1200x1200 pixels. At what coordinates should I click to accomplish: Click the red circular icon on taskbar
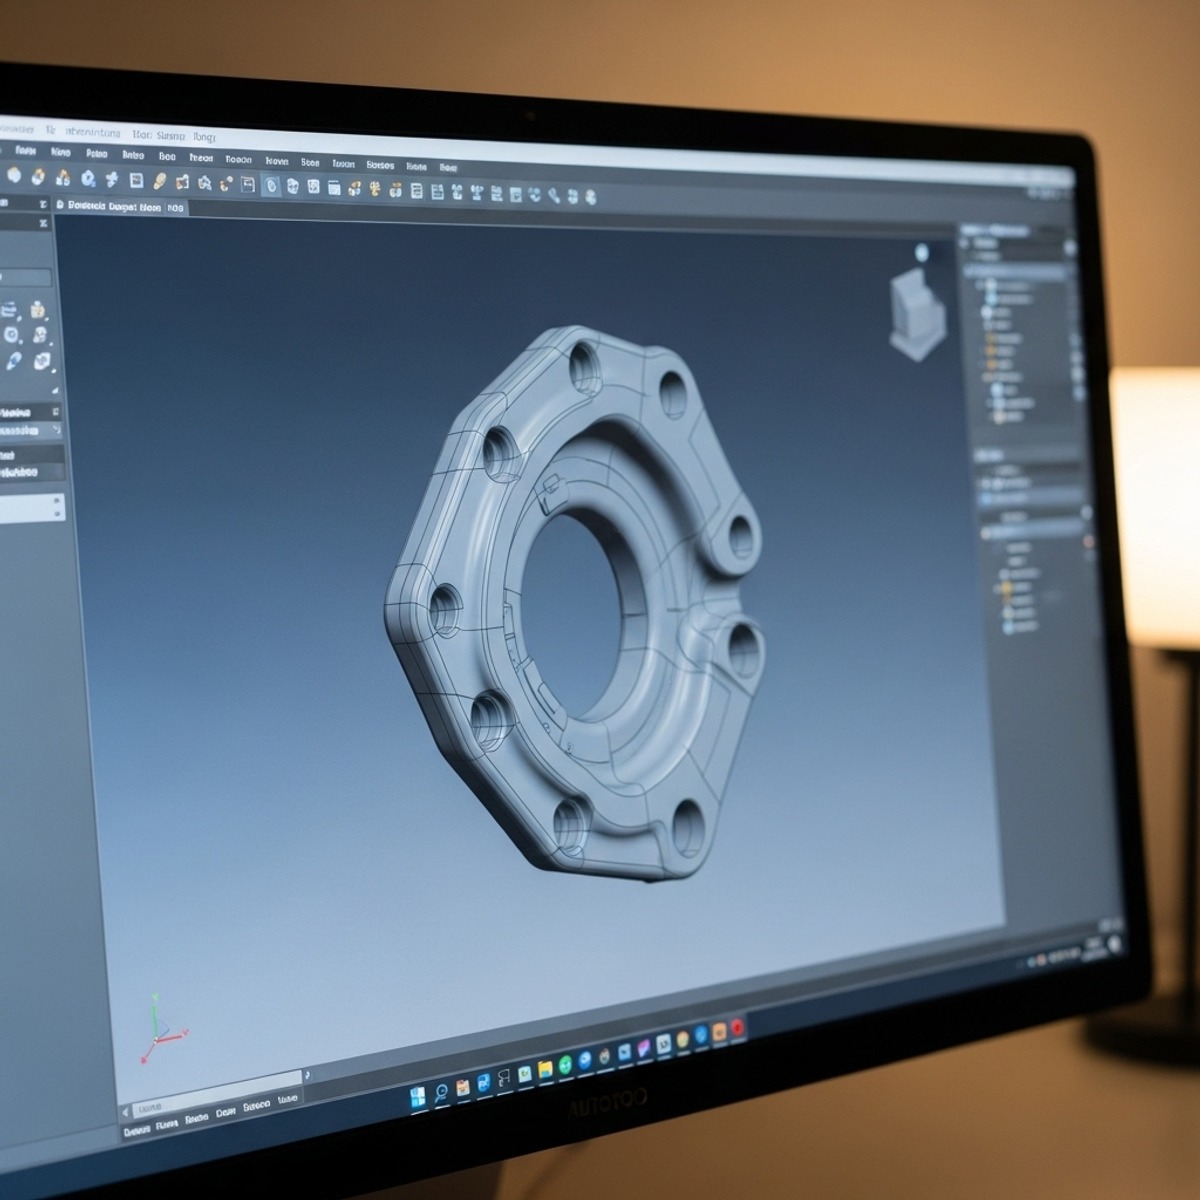[738, 1026]
